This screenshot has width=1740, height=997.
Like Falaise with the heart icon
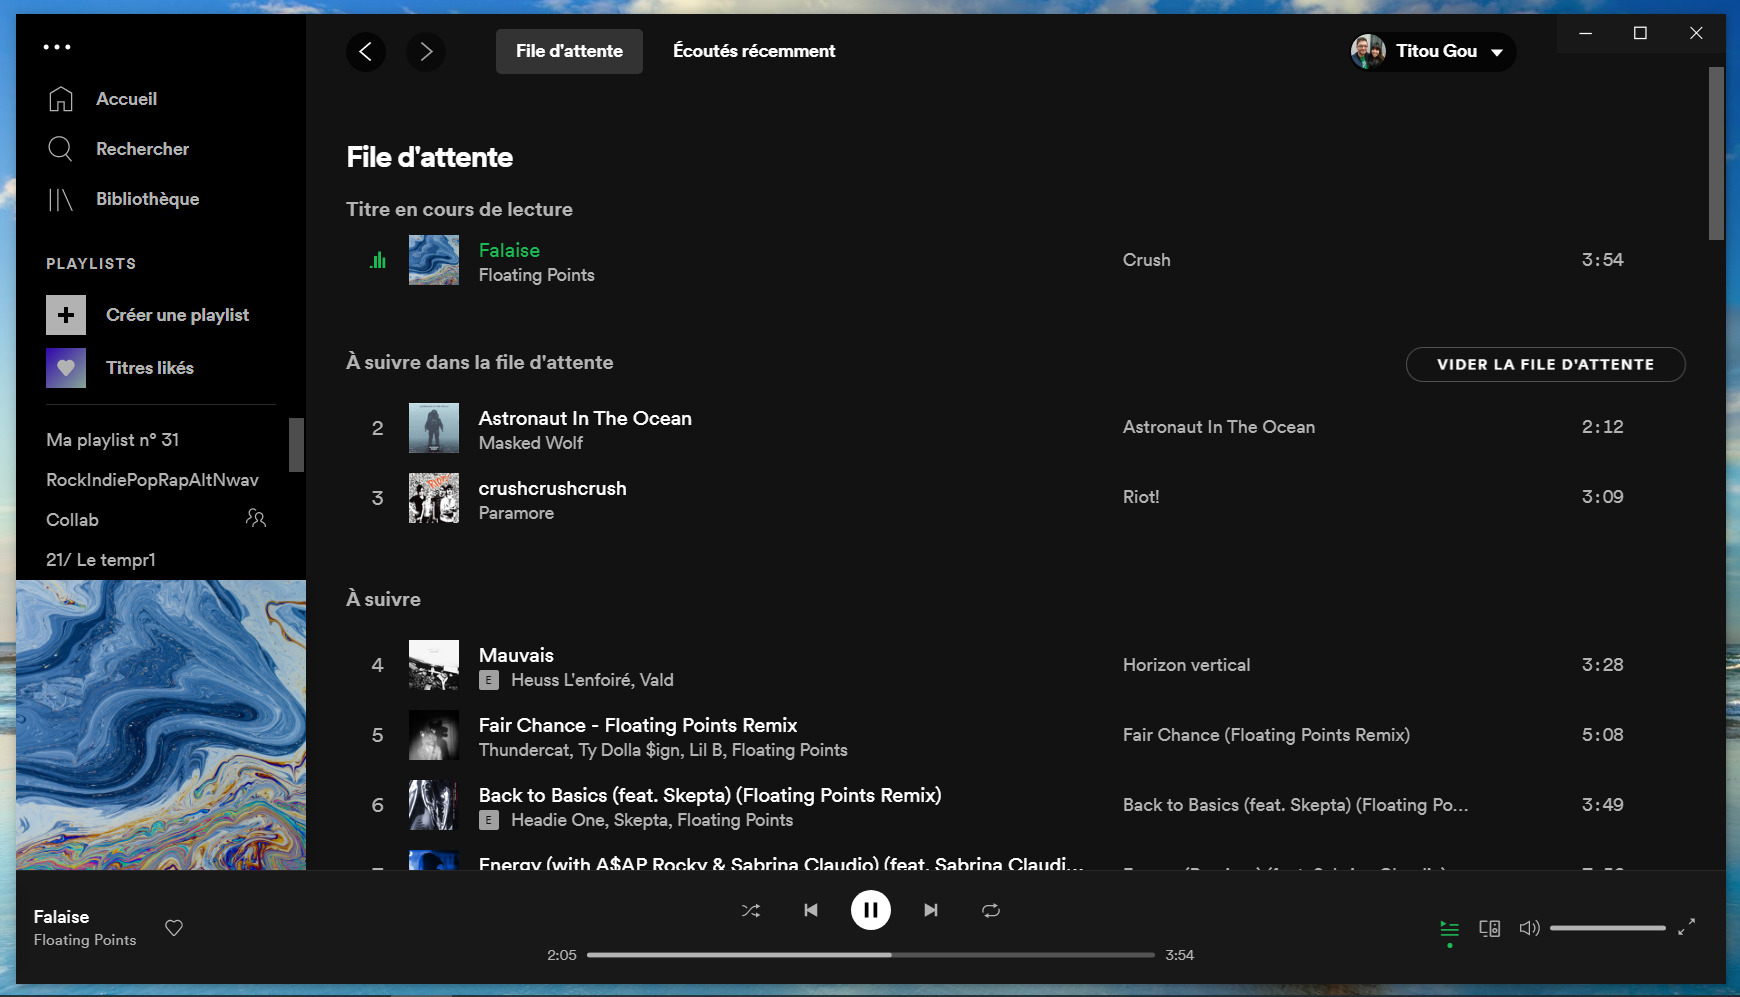click(x=174, y=928)
